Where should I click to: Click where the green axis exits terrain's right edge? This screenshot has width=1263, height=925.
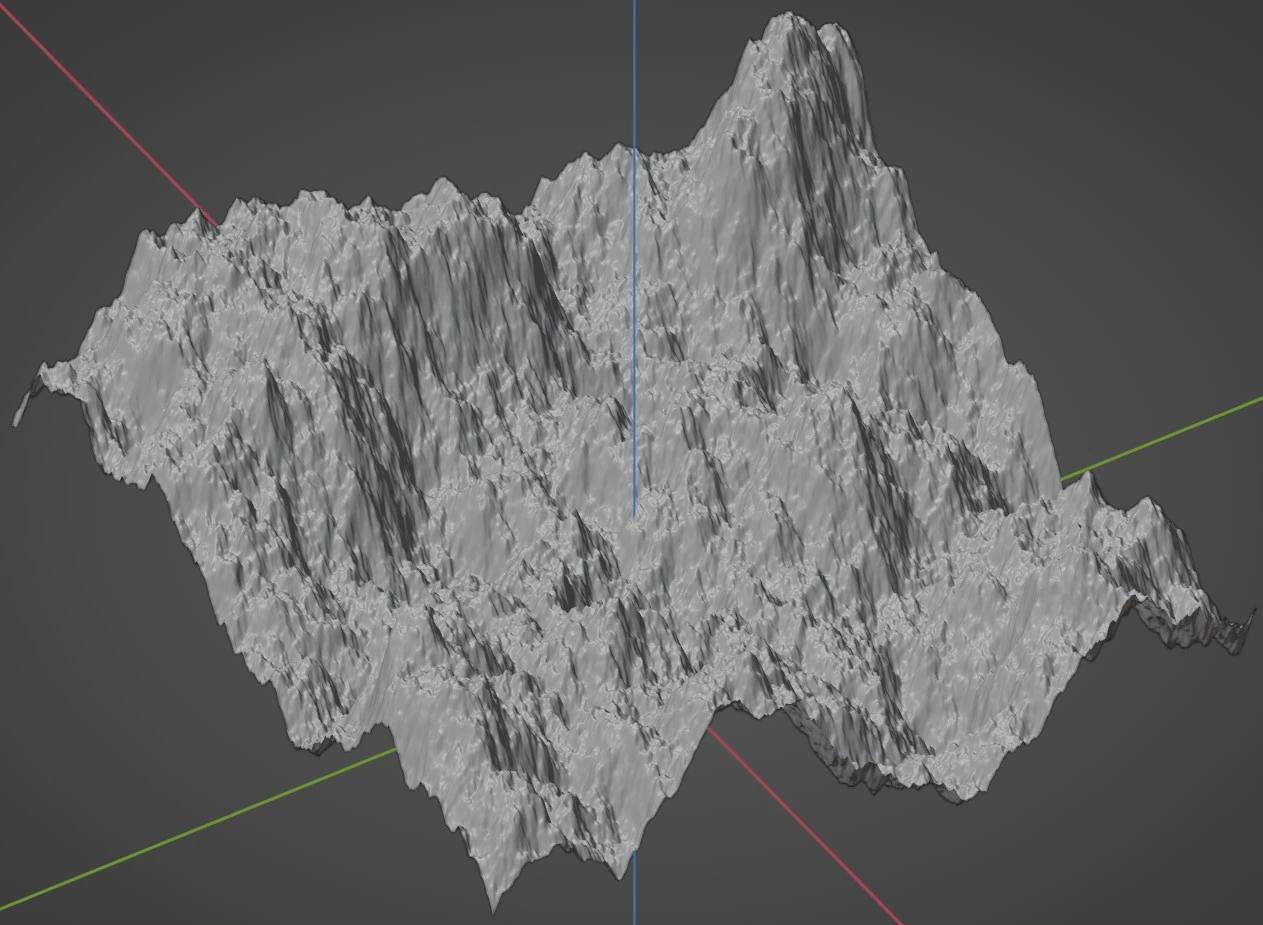coord(1064,477)
